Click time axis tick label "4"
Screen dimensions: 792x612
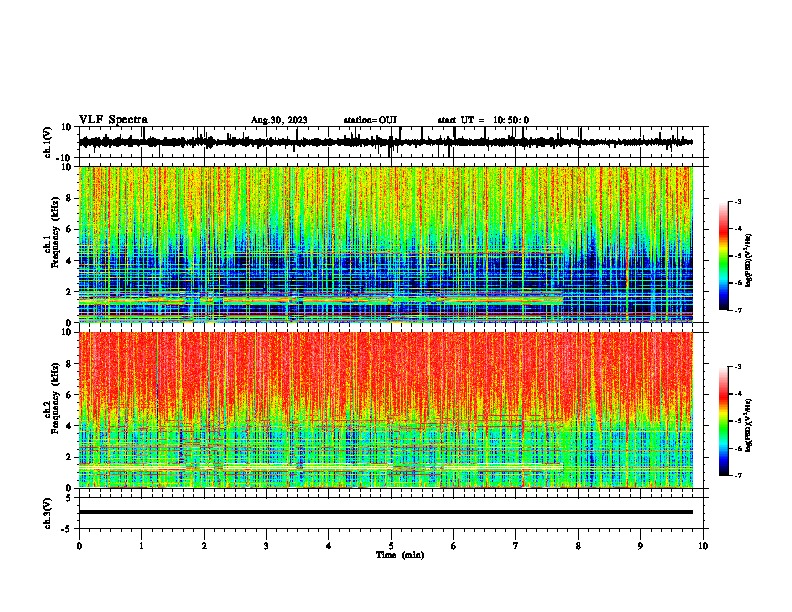[x=329, y=546]
